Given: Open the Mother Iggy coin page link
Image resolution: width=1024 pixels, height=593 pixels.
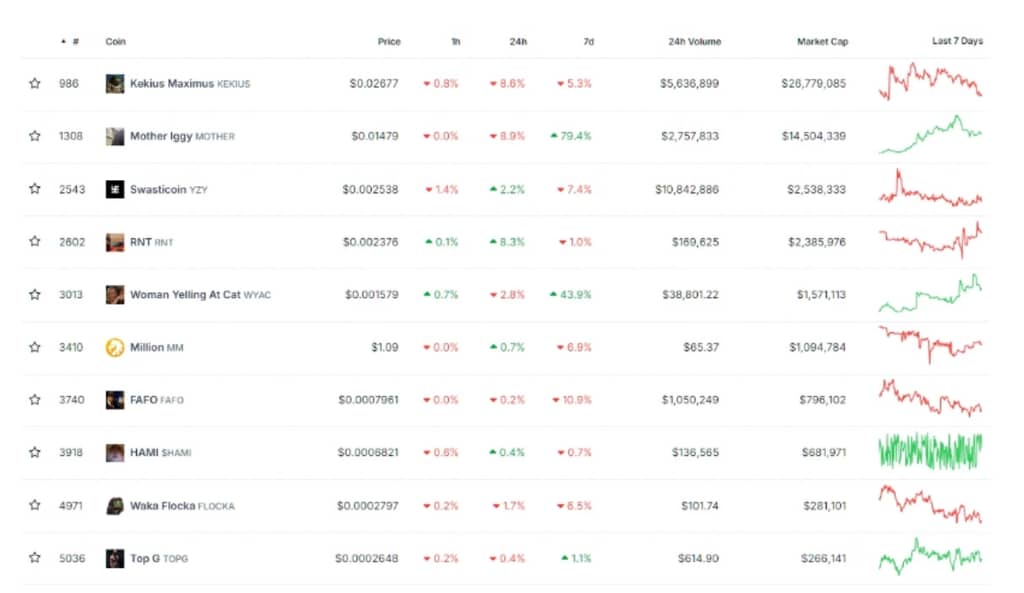Looking at the screenshot, I should point(160,136).
